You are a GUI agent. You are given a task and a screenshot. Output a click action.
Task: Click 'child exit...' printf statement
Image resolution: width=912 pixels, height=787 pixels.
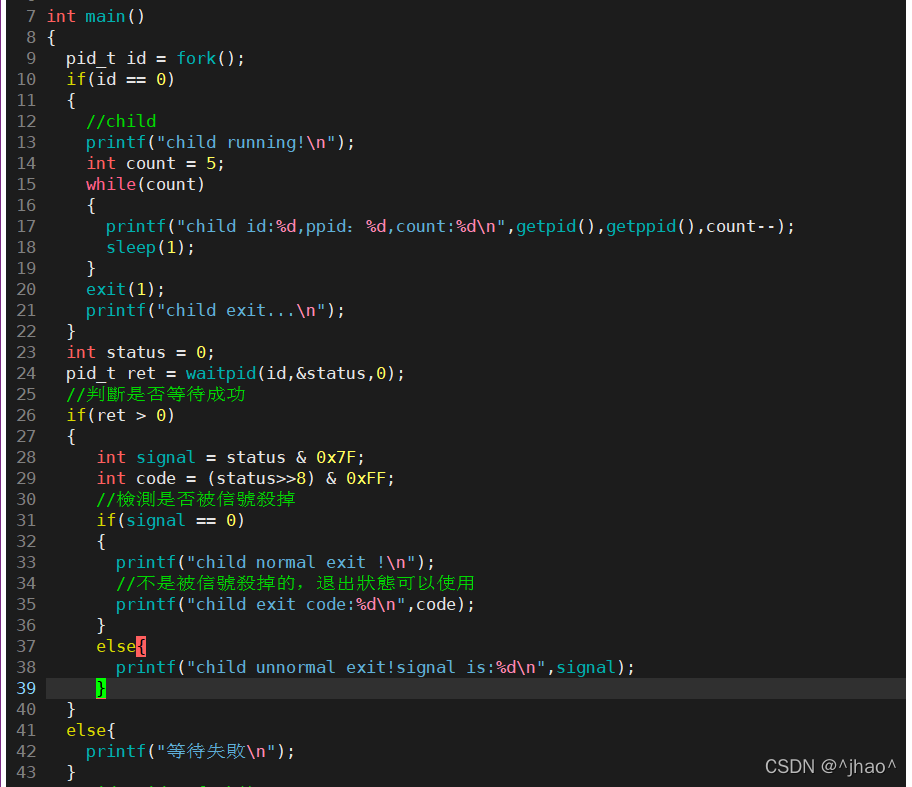[x=215, y=311]
